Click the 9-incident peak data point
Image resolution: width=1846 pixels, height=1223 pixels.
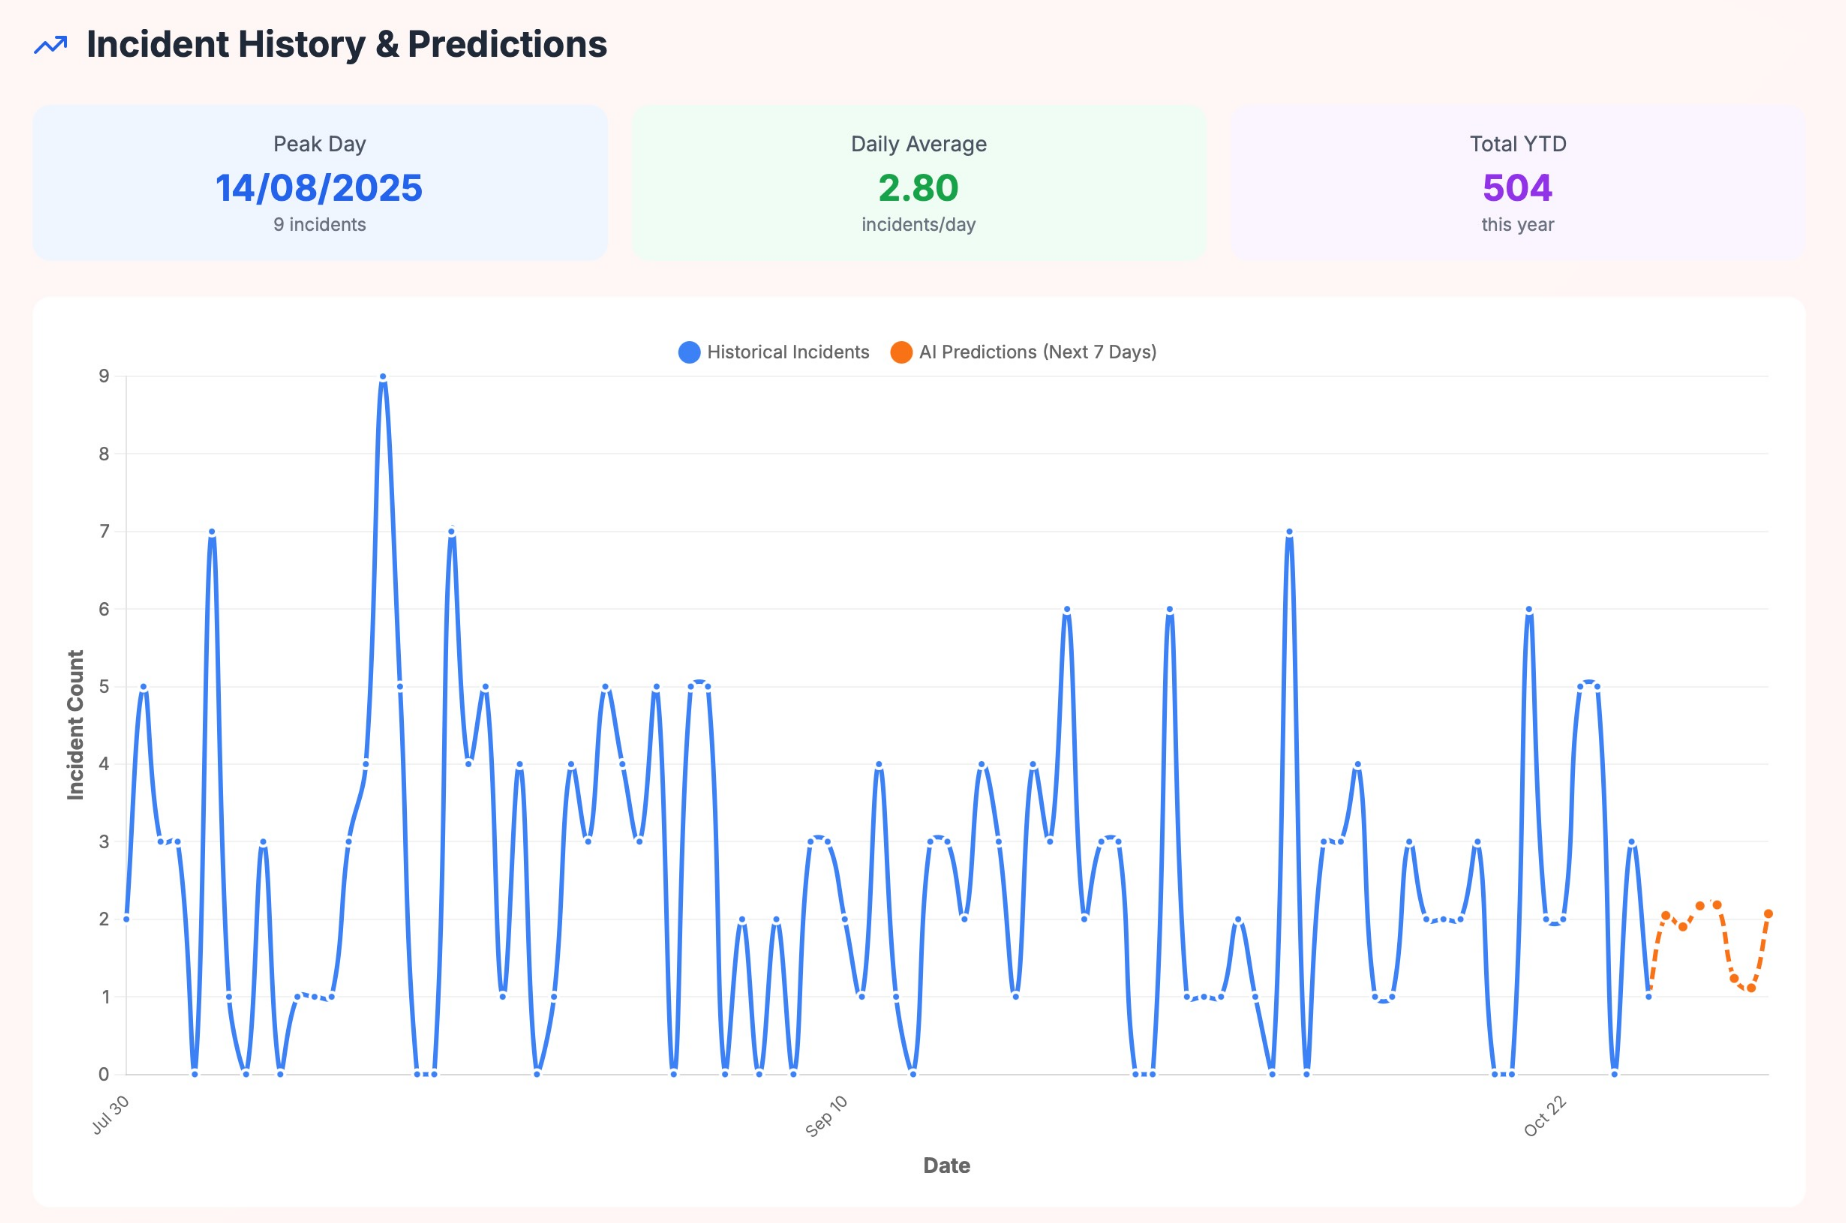tap(383, 377)
